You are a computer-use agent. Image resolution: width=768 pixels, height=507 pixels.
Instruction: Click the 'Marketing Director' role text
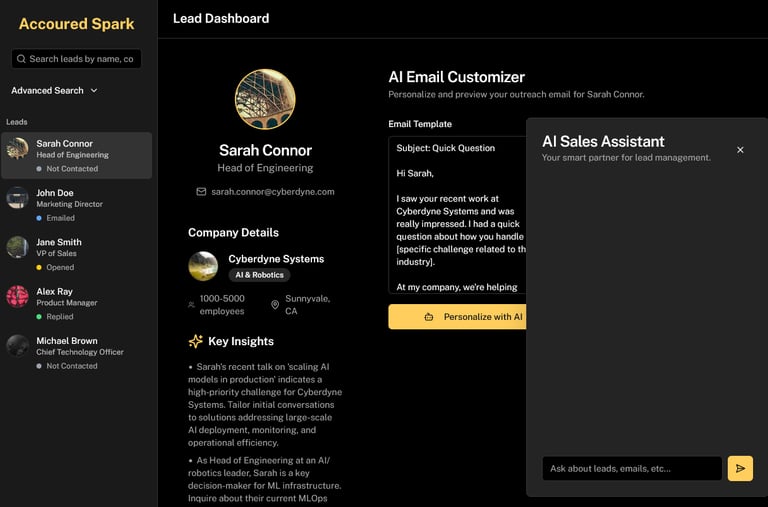click(x=70, y=204)
